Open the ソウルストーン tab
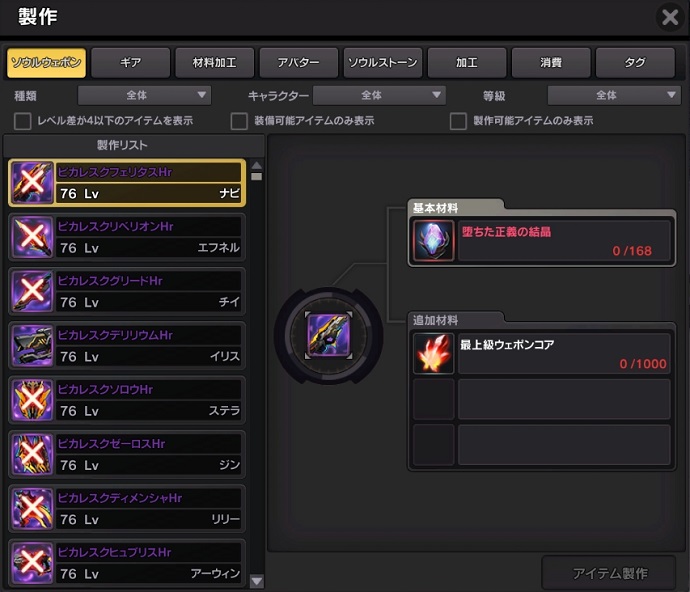690x592 pixels. tap(383, 63)
